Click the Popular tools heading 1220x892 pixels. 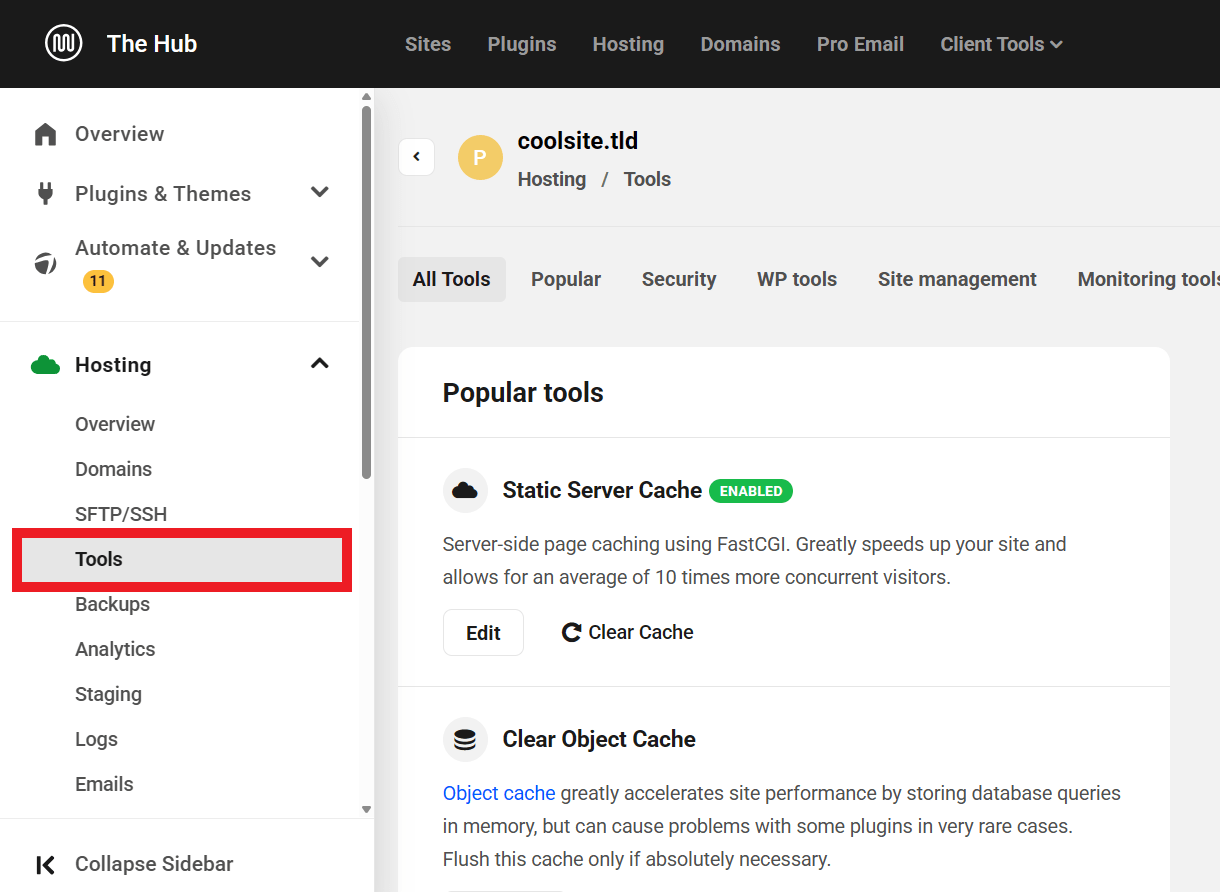pyautogui.click(x=523, y=393)
